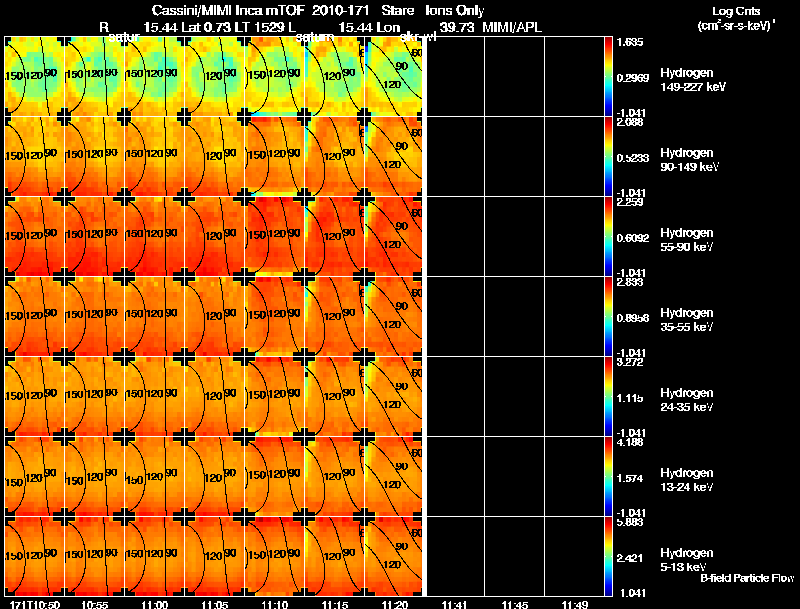Click the 'Log Cnts' scale heading
The width and height of the screenshot is (800, 609).
click(x=736, y=12)
